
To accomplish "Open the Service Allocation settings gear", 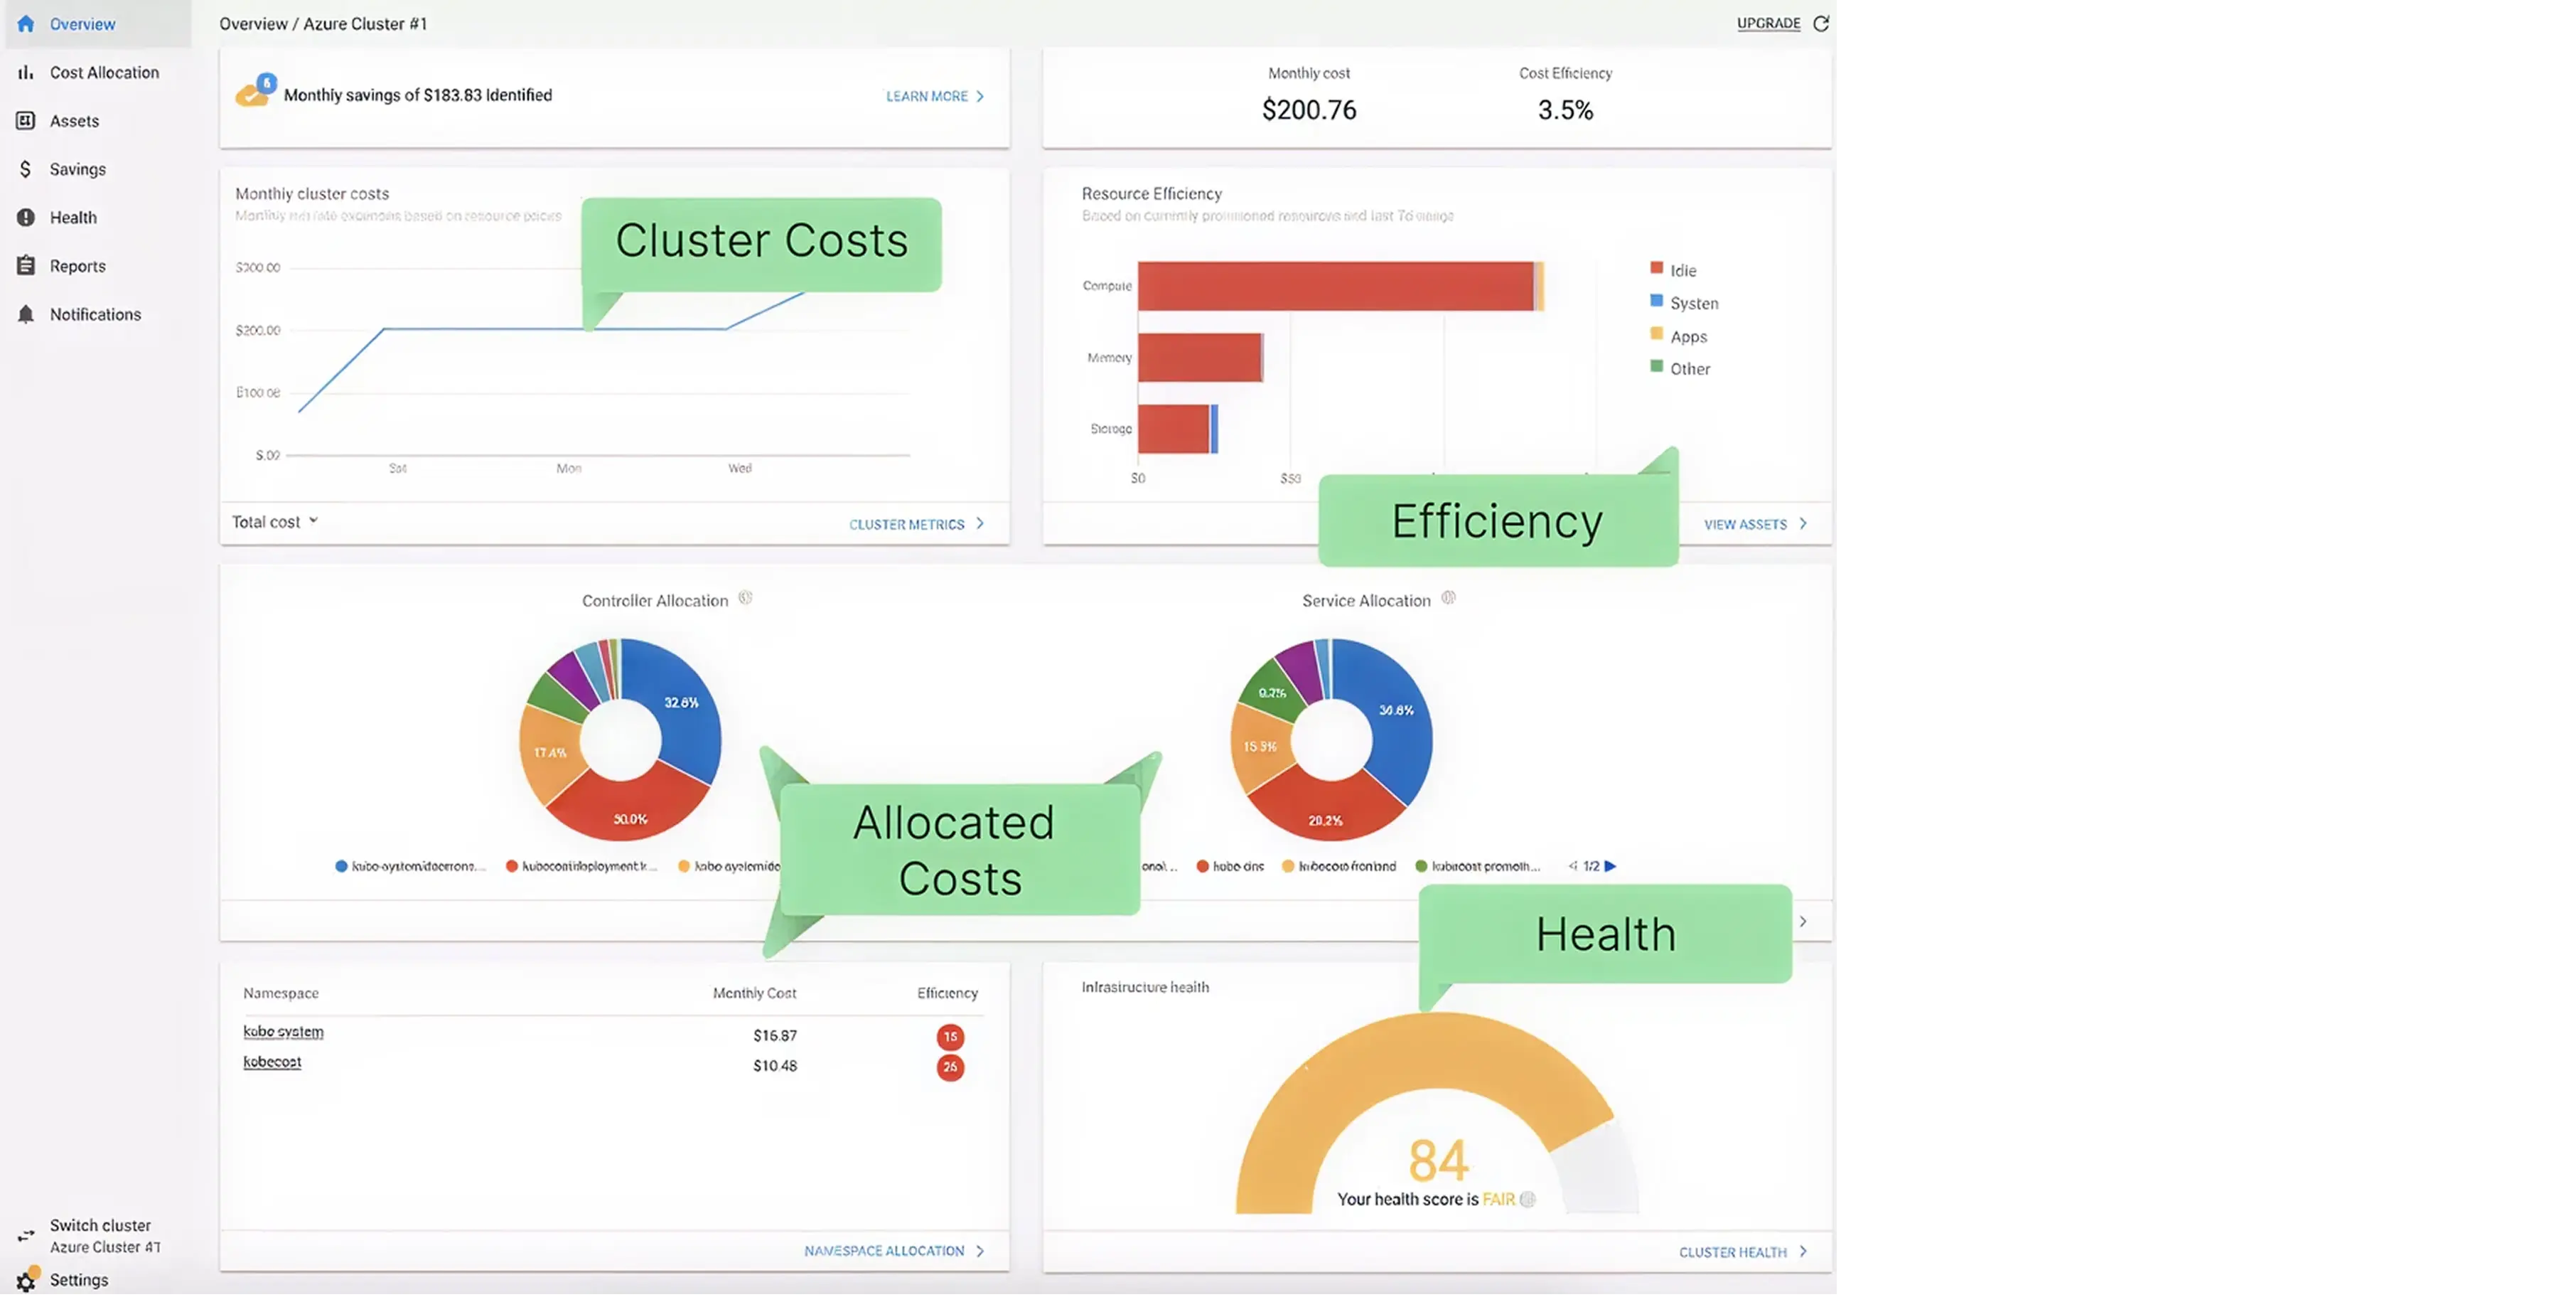I will (1447, 598).
